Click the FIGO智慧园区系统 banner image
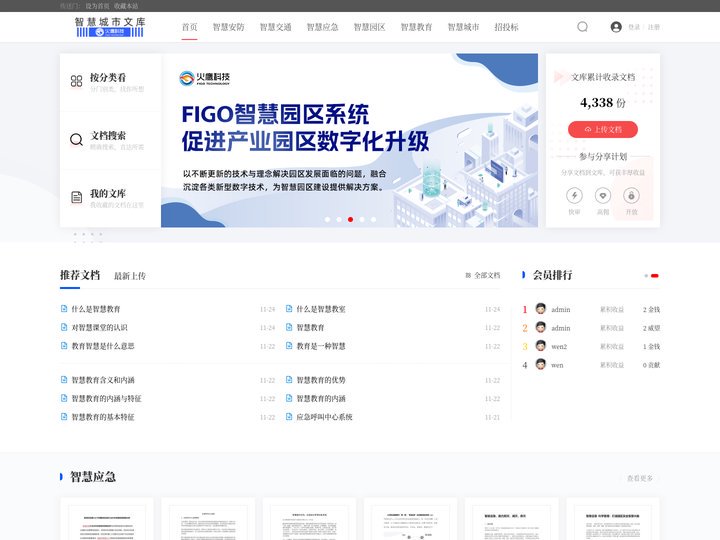This screenshot has width=720, height=540. [x=349, y=140]
